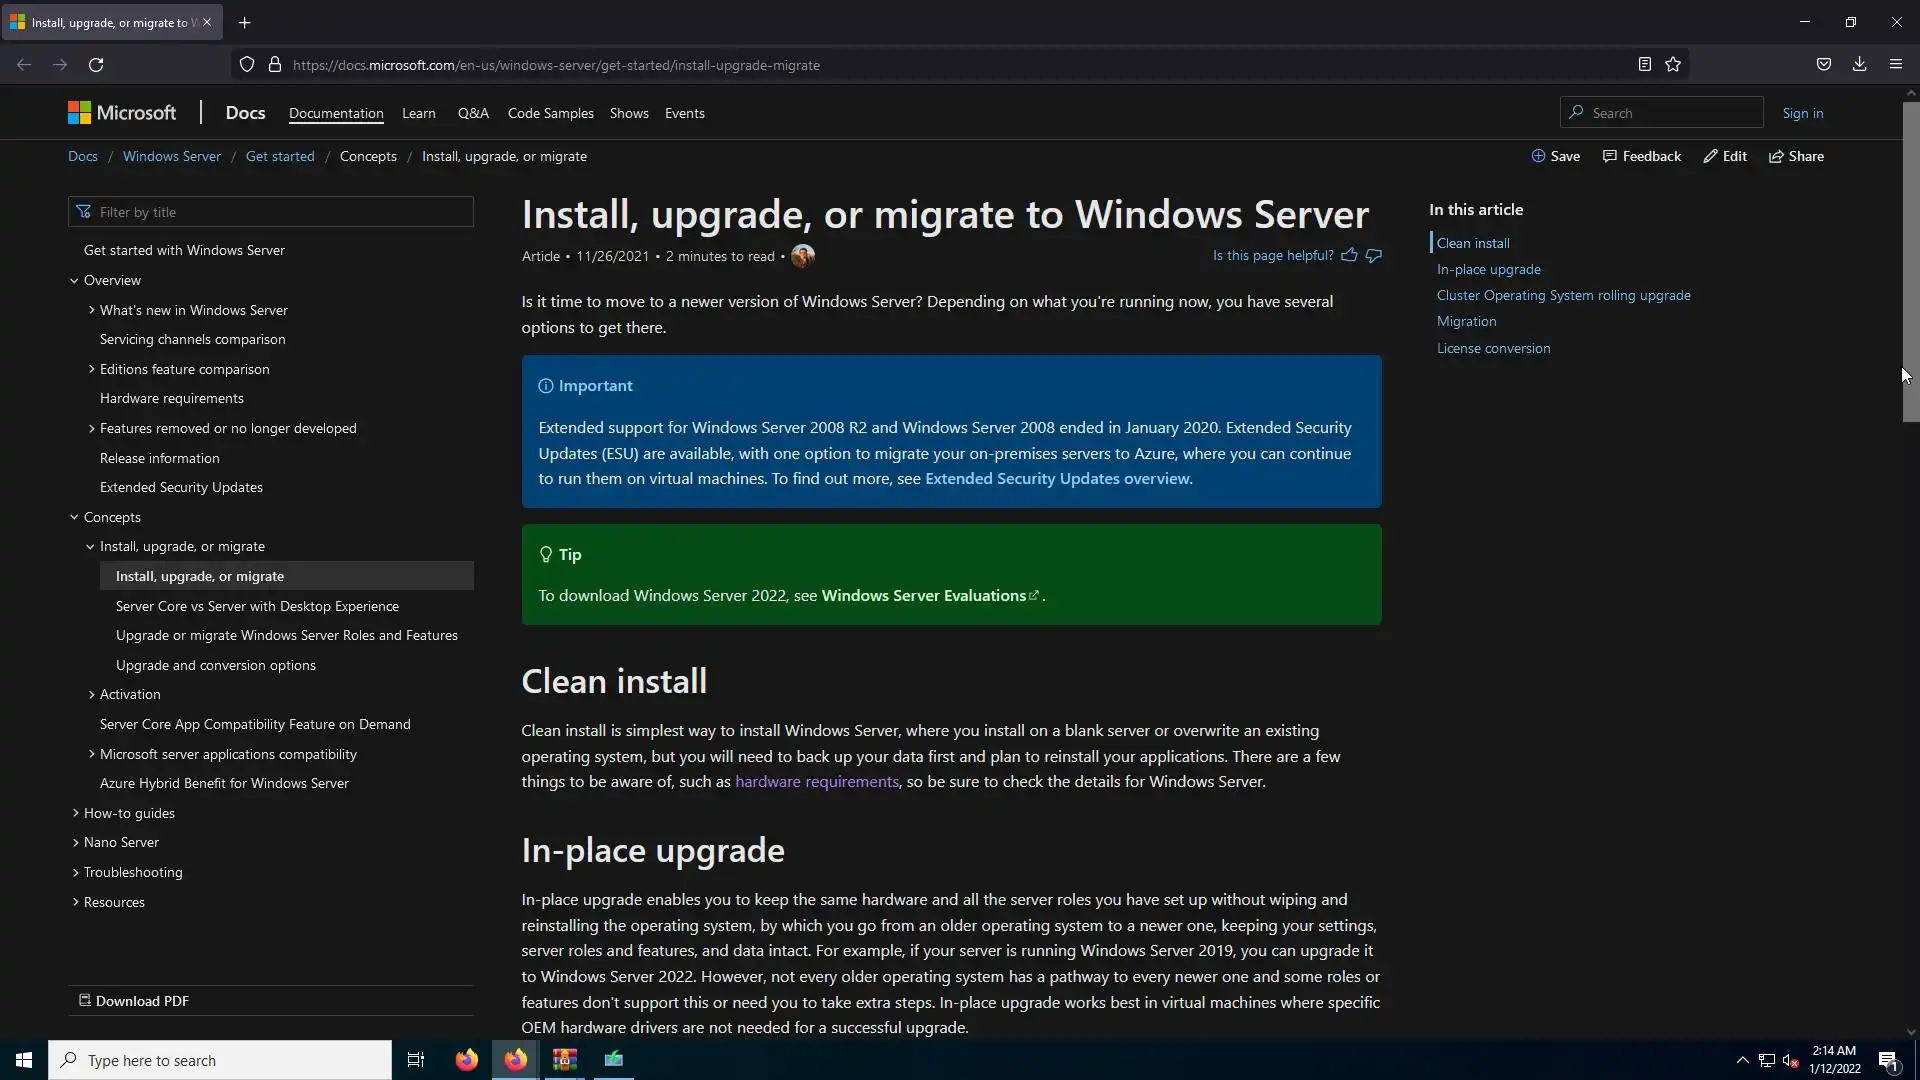Open the Share page option

pos(1796,156)
